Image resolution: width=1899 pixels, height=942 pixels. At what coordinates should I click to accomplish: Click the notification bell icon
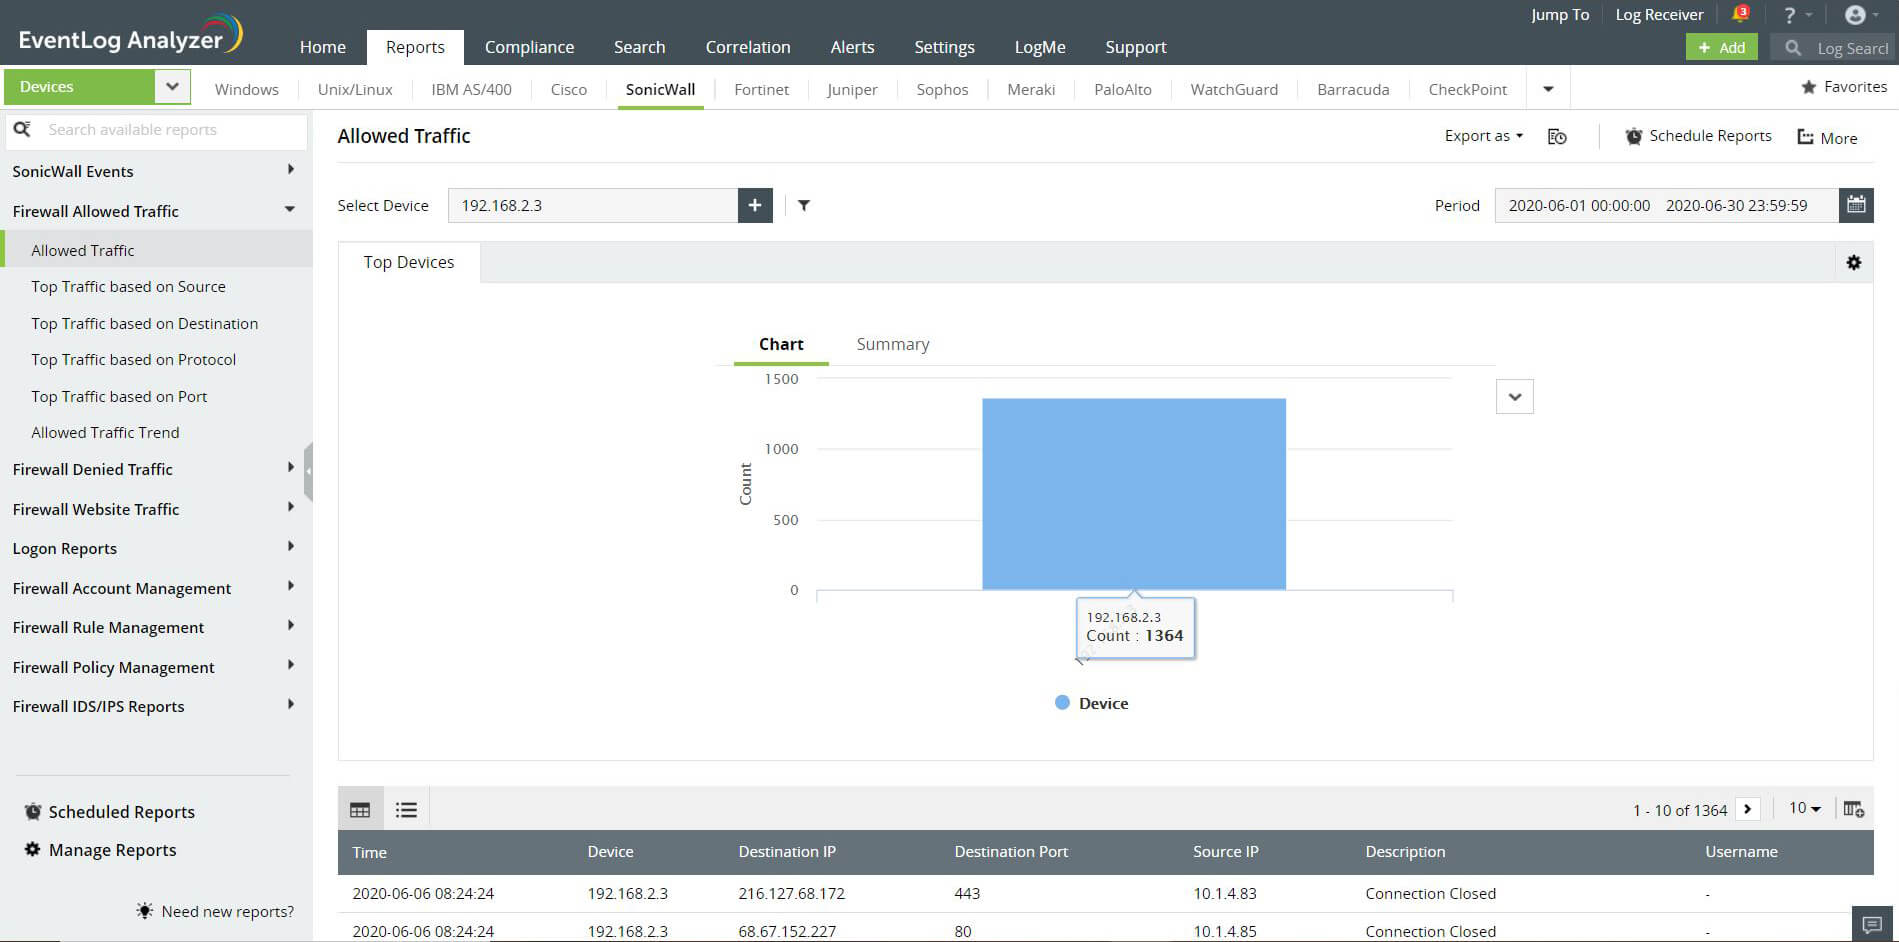[1739, 15]
